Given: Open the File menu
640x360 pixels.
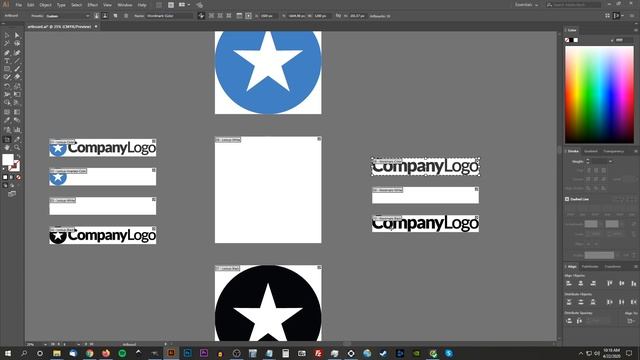Looking at the screenshot, I should 19,5.
